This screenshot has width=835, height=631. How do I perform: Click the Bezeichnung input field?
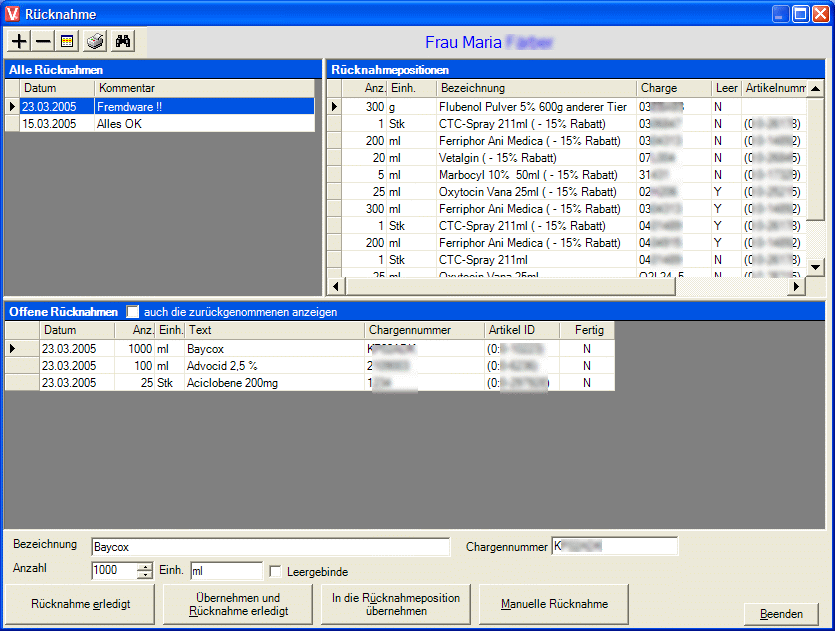(271, 547)
